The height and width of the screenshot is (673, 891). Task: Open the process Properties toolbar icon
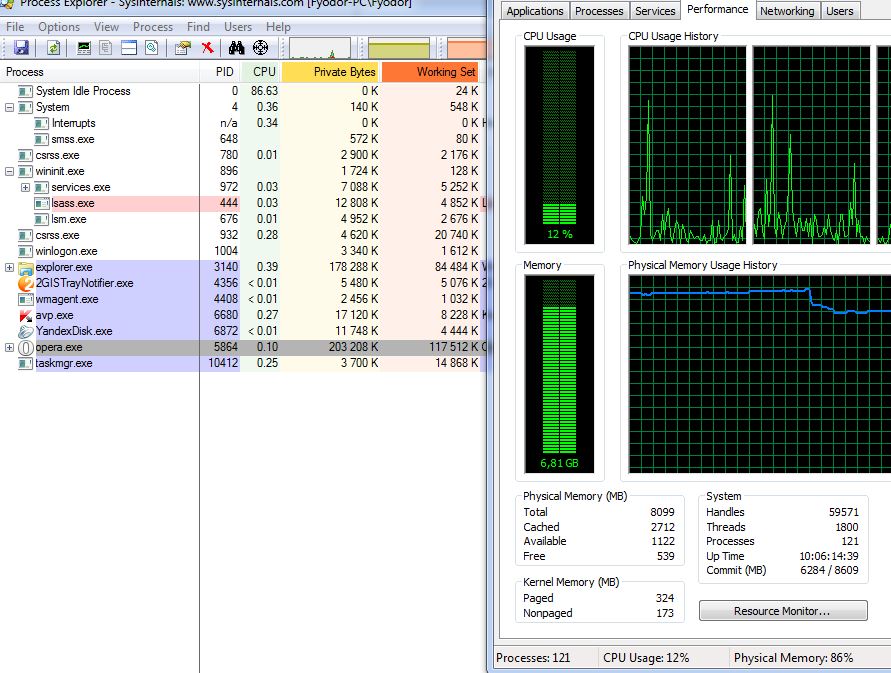click(182, 48)
